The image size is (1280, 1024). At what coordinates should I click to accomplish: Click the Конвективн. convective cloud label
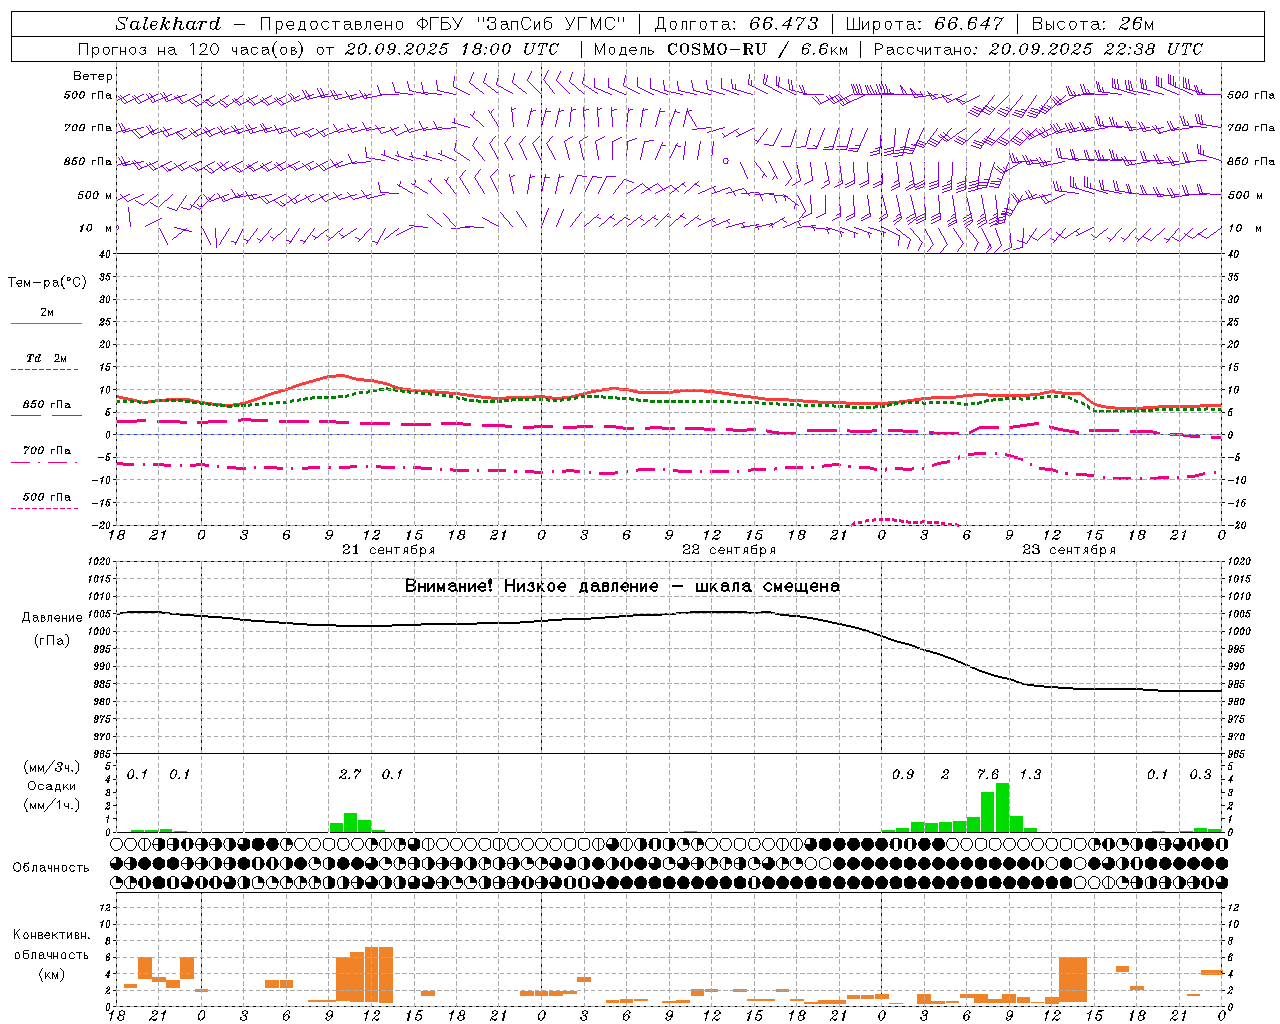52,935
